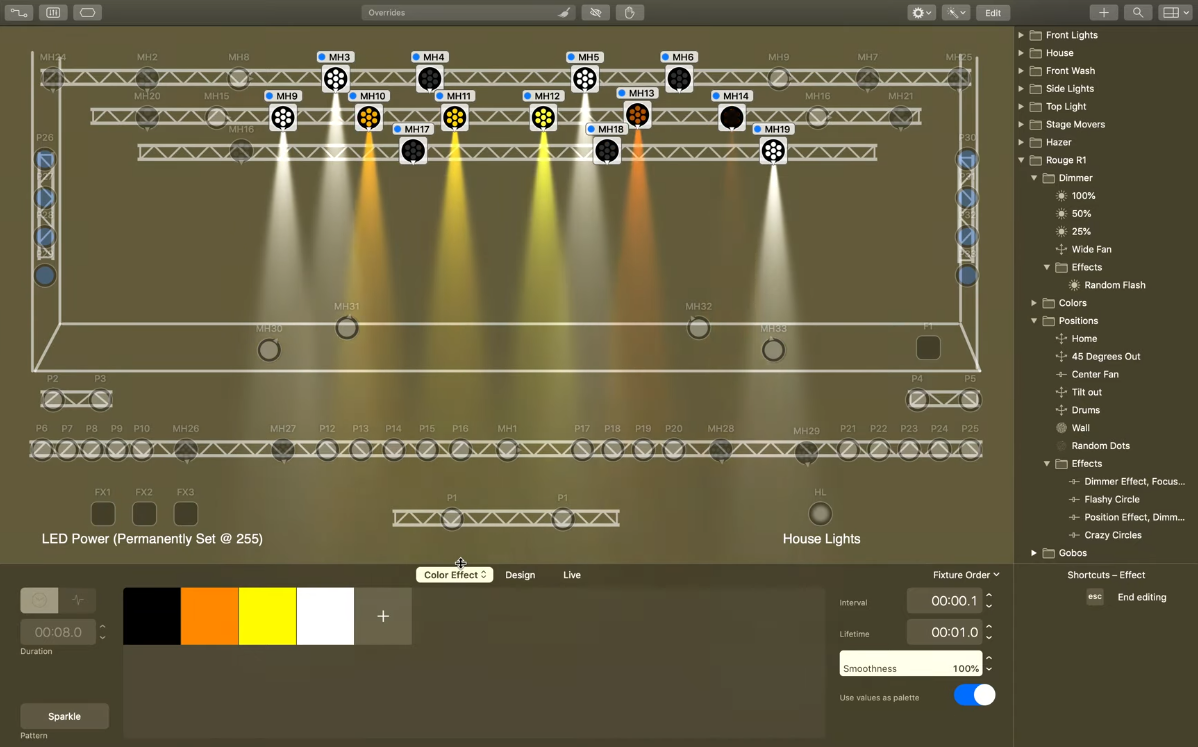
Task: Add a new color with plus tile
Action: coord(383,616)
